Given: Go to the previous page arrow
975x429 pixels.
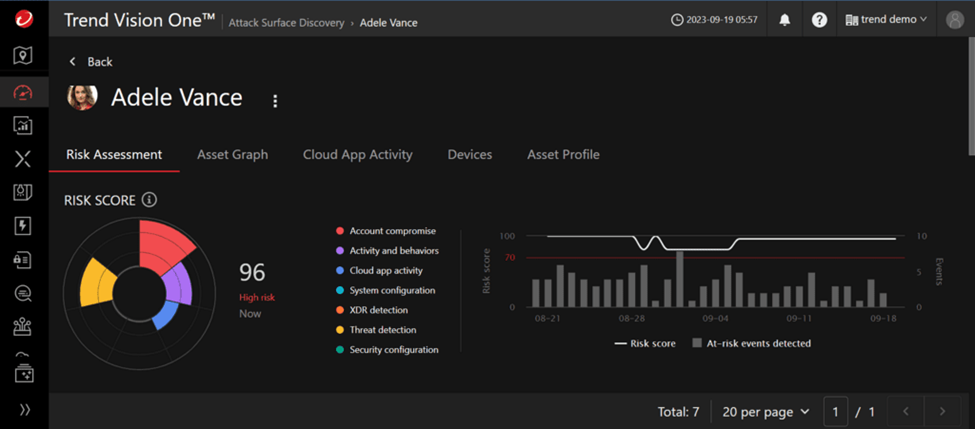Looking at the screenshot, I should coord(905,411).
